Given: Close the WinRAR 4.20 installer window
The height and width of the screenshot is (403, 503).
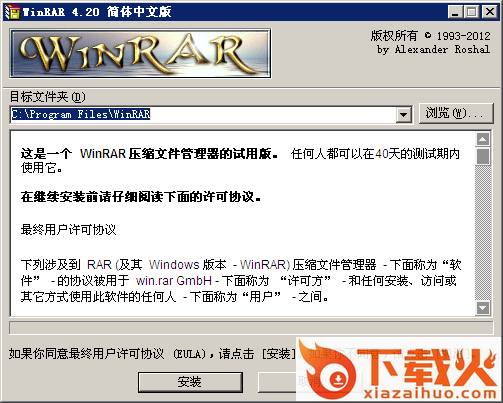Looking at the screenshot, I should click(x=490, y=12).
